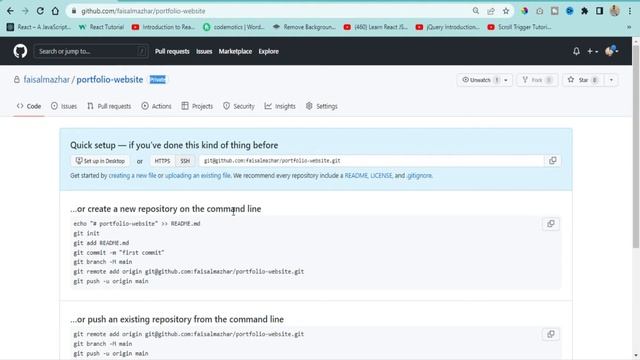Select SSH clone protocol
Viewport: 640px width, 360px height.
coord(185,161)
